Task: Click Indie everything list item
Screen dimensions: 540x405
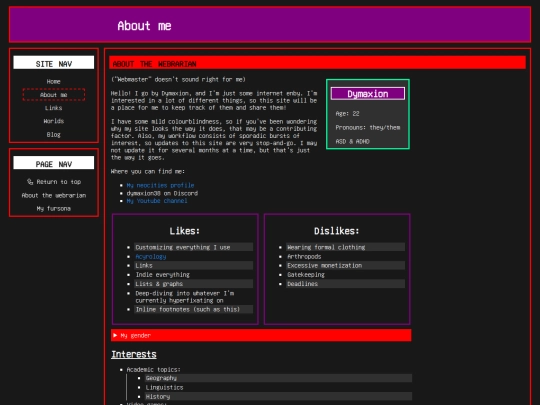Action: coord(163,275)
